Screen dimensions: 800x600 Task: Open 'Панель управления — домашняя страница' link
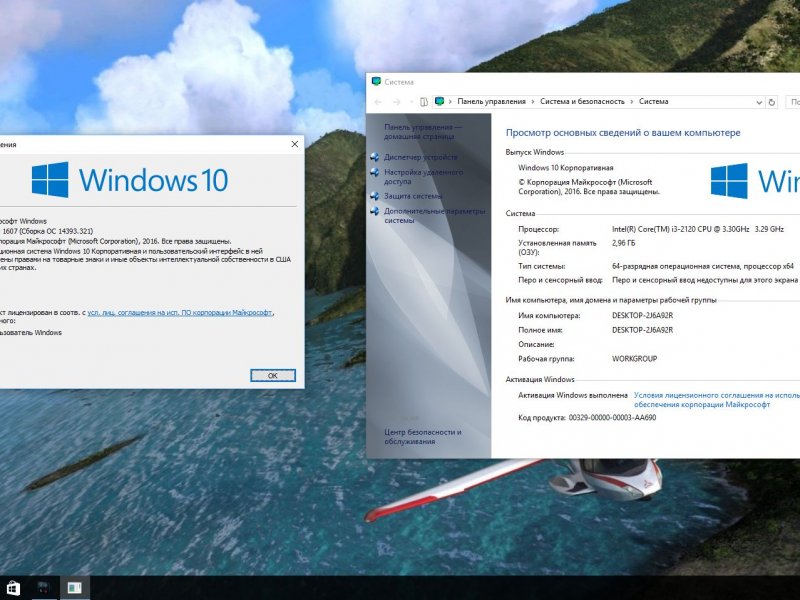click(x=422, y=132)
